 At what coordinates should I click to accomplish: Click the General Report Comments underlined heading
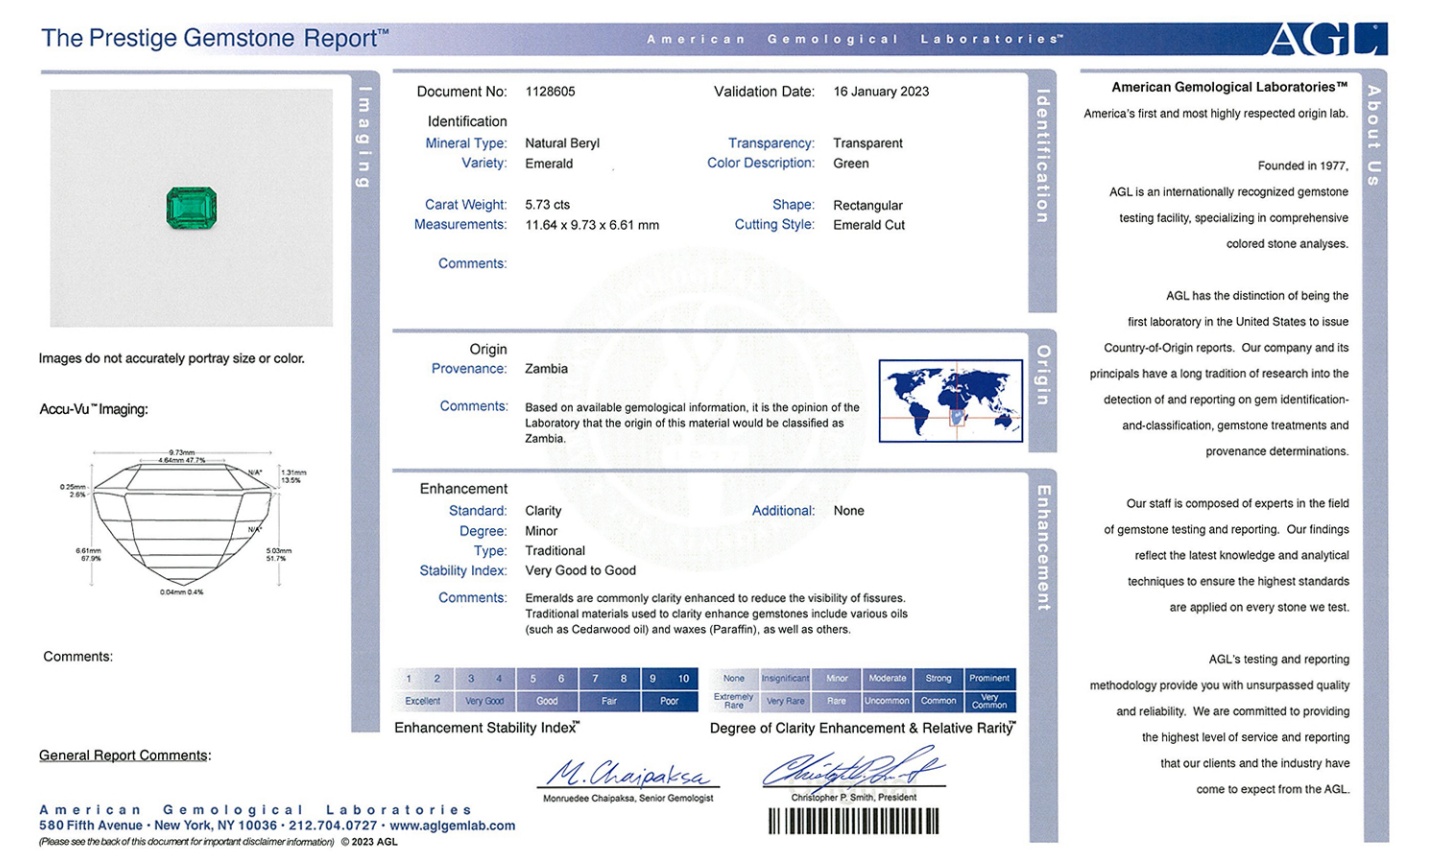(124, 755)
